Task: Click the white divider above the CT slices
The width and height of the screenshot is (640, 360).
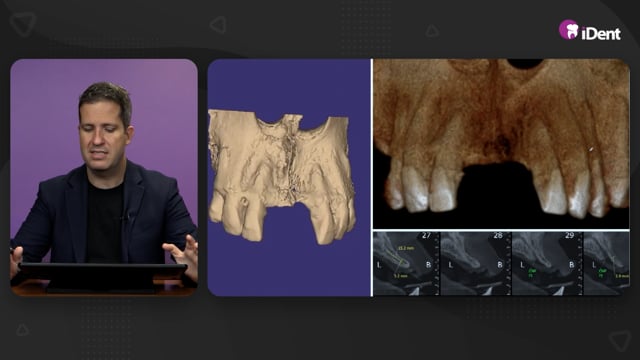Action: 501,230
